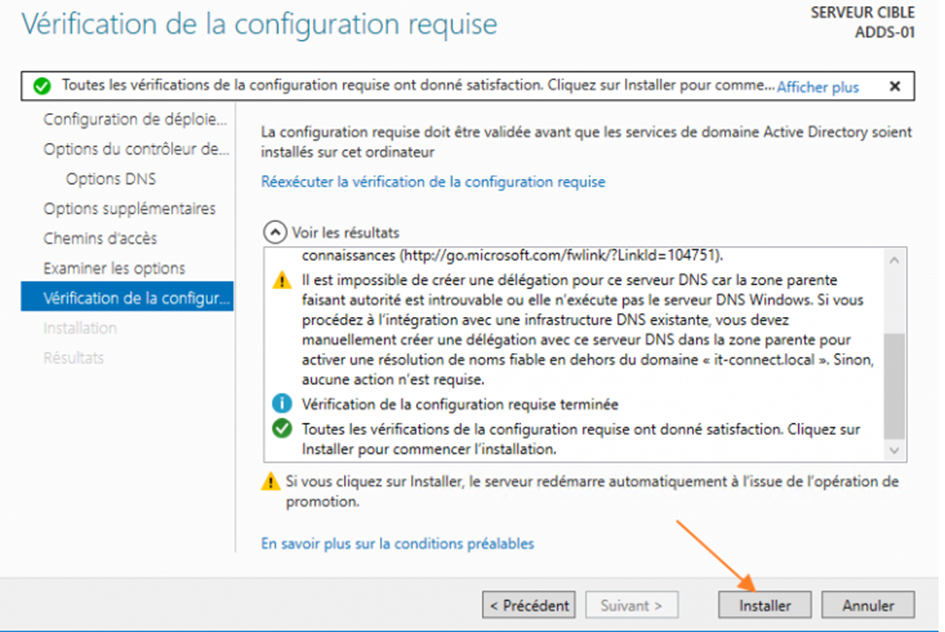Click Réexécuter la vérification de la configuration requise

[433, 182]
